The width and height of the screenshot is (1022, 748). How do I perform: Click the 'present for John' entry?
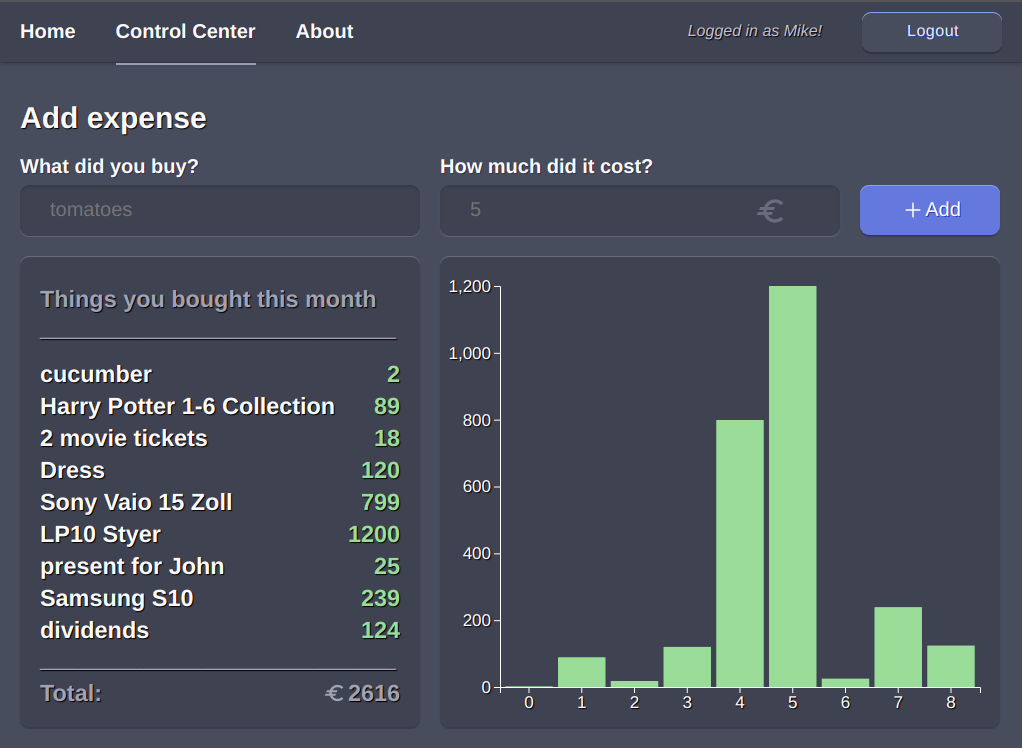(x=132, y=566)
